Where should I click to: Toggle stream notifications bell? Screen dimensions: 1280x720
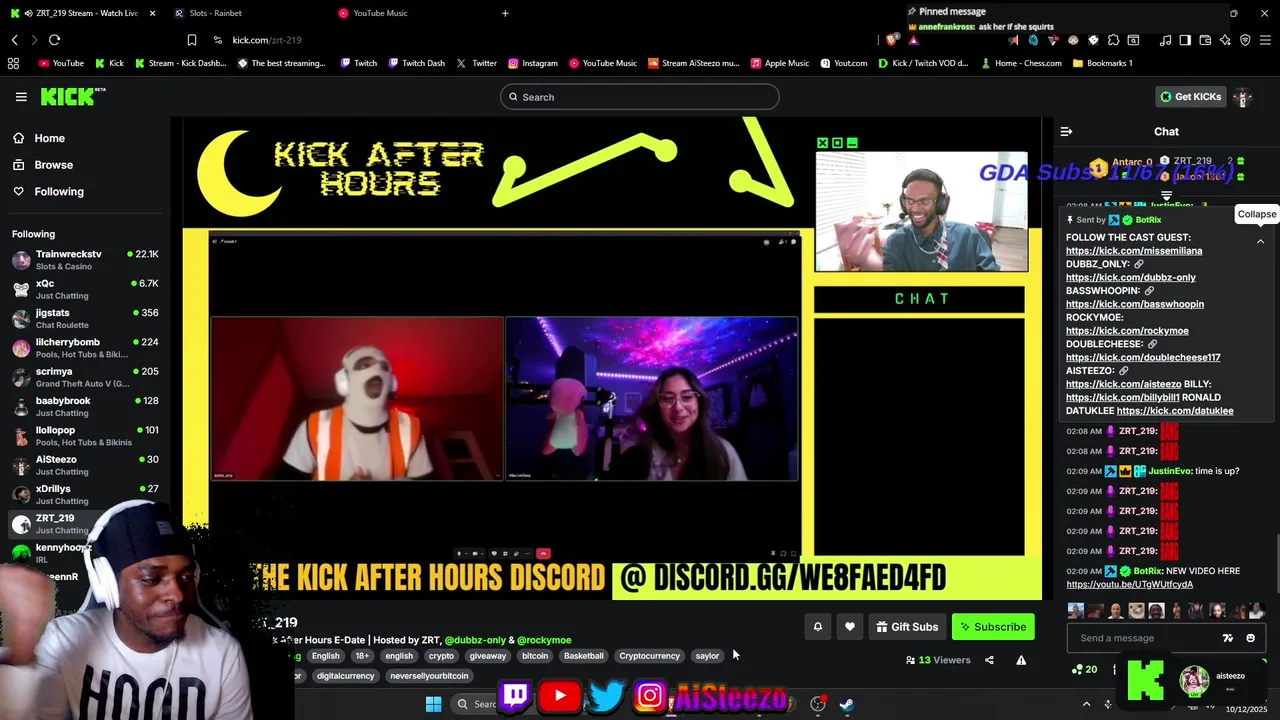(817, 627)
